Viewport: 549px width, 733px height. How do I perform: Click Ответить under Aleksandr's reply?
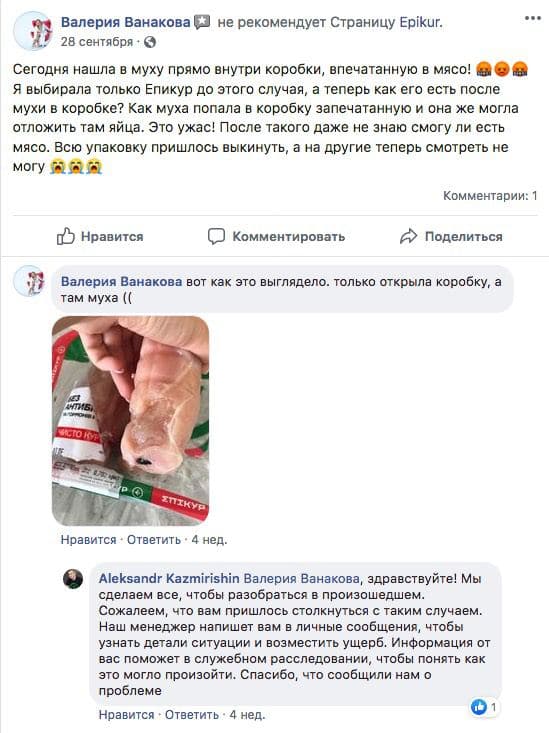(x=192, y=715)
